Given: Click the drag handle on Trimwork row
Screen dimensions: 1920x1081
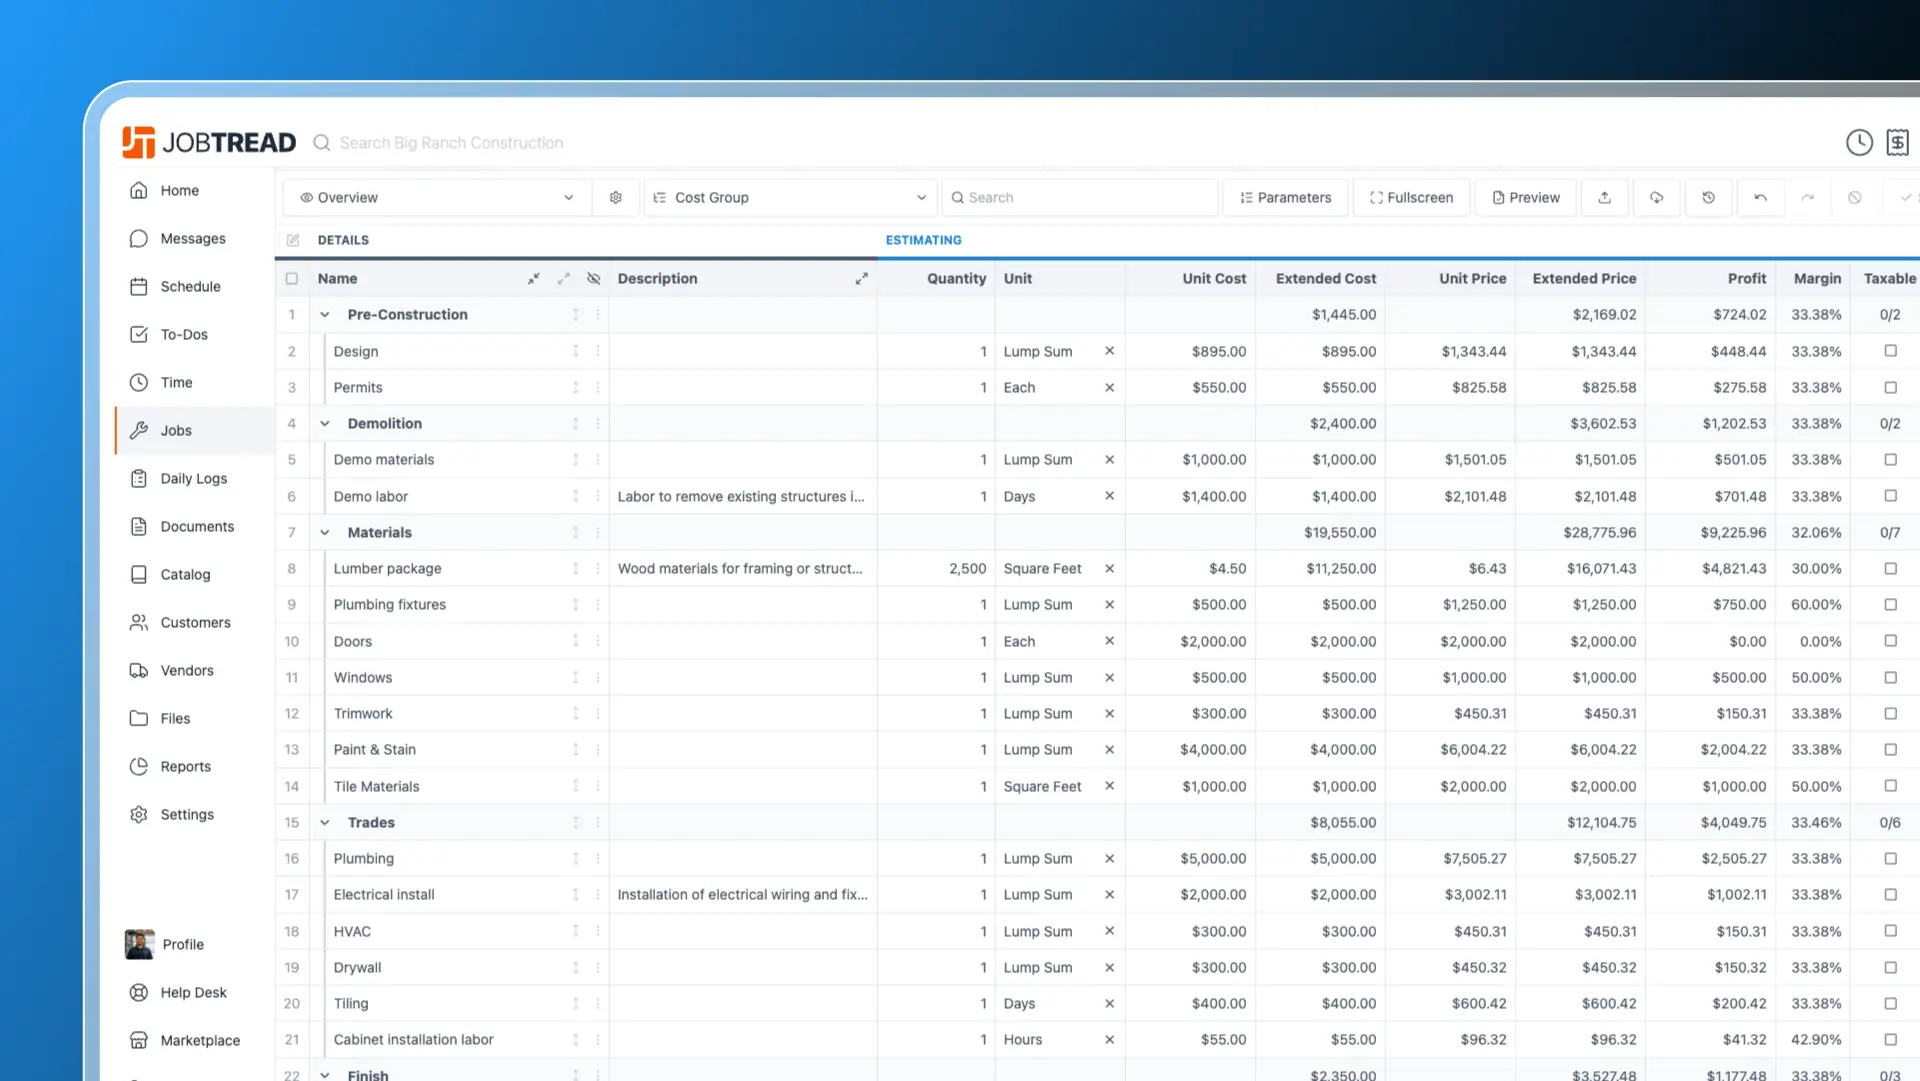Looking at the screenshot, I should [575, 714].
